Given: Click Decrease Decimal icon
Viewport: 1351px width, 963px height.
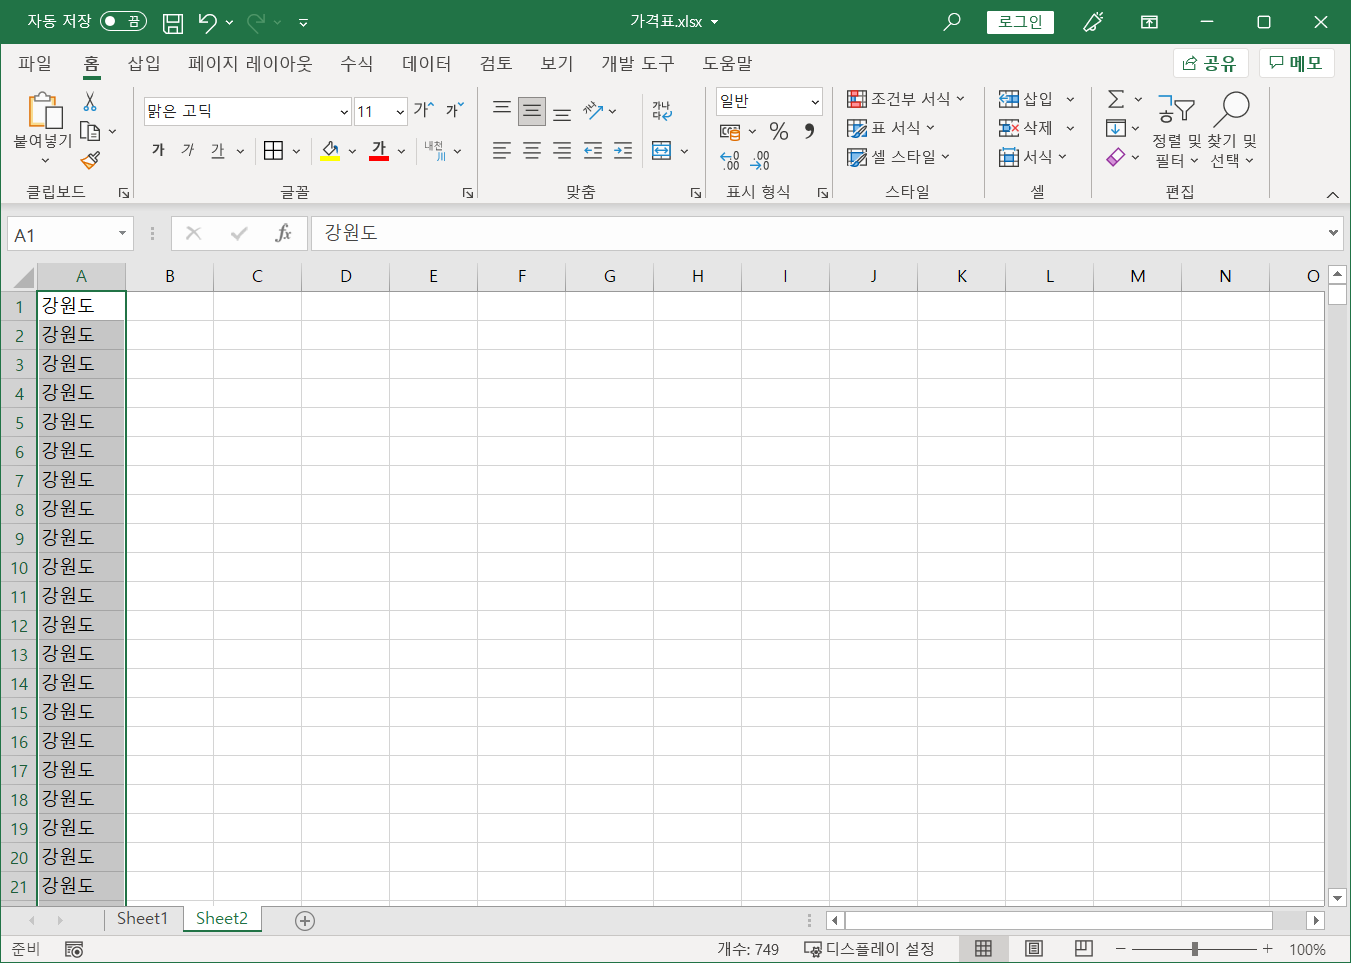Looking at the screenshot, I should [x=761, y=160].
